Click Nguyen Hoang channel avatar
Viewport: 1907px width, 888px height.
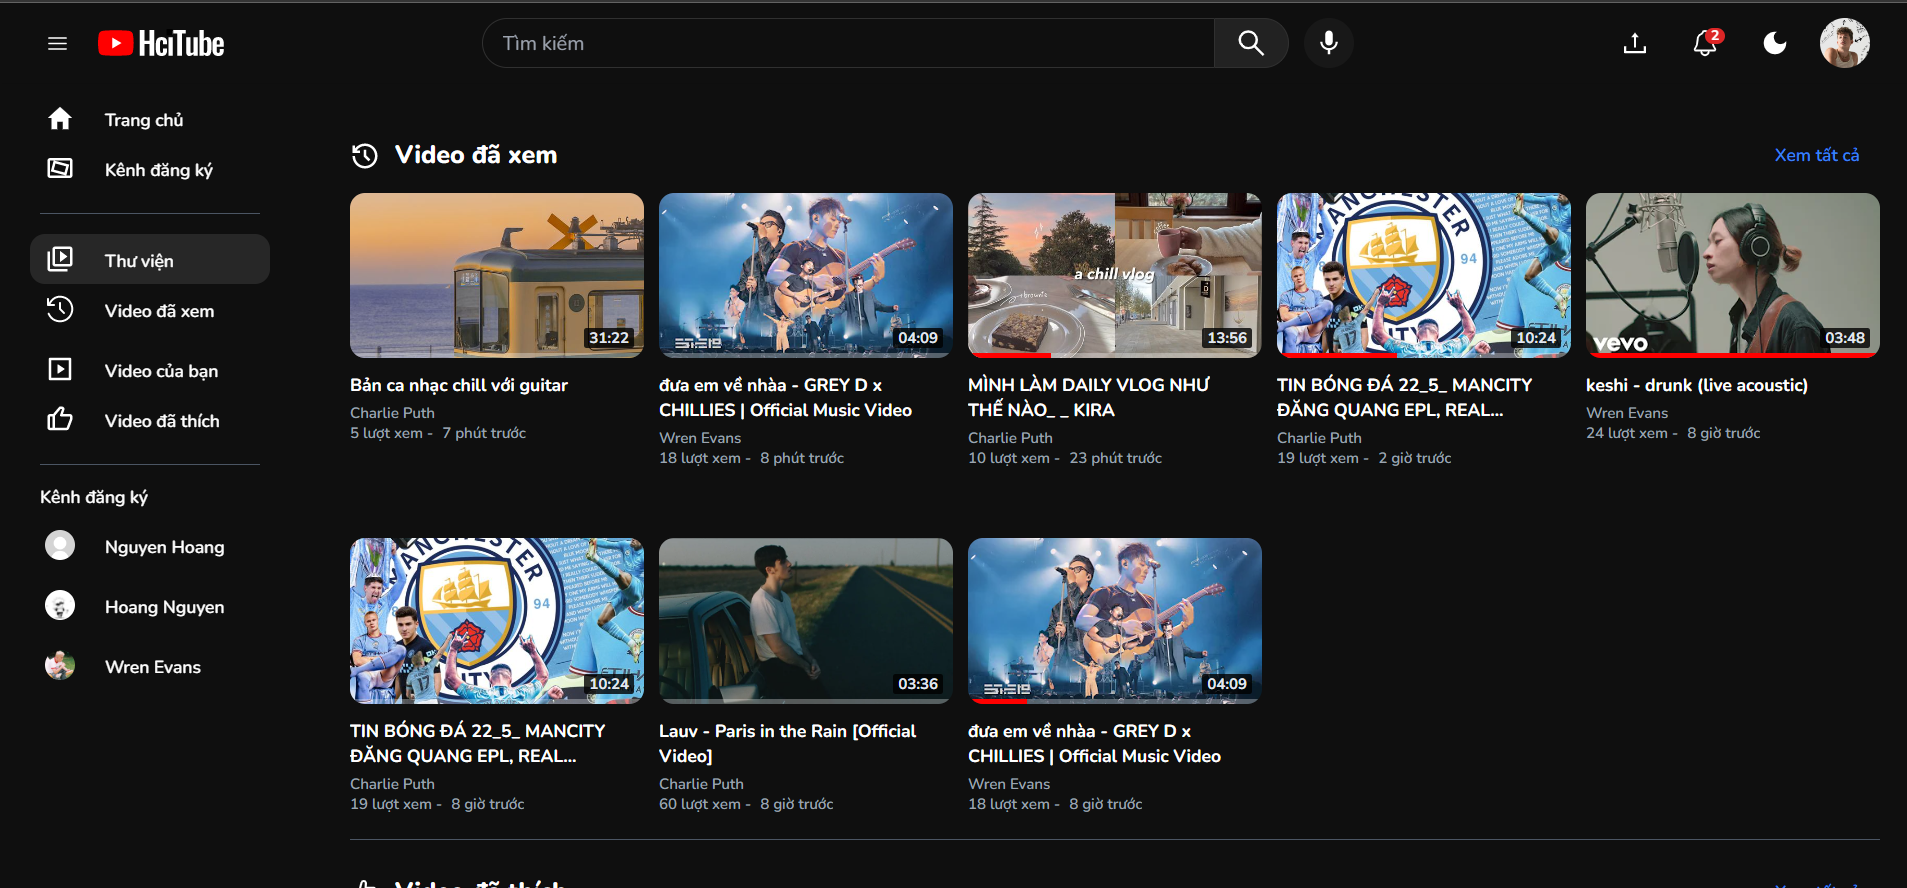click(x=60, y=545)
